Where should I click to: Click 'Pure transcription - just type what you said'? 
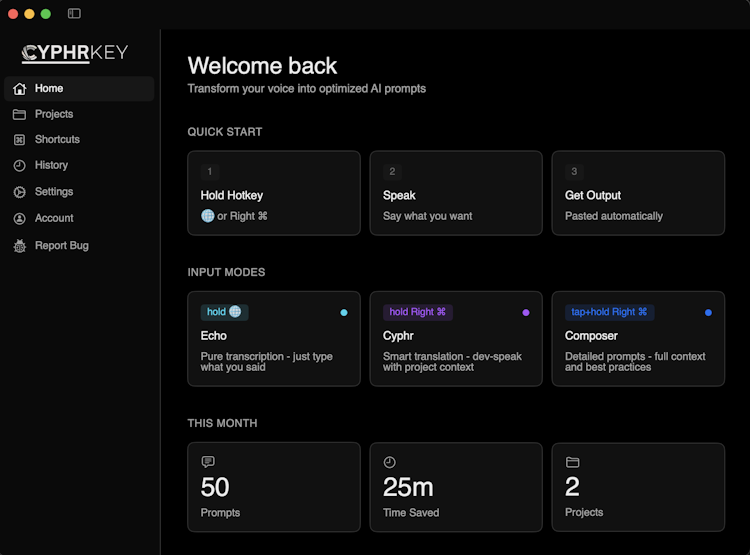(x=266, y=362)
